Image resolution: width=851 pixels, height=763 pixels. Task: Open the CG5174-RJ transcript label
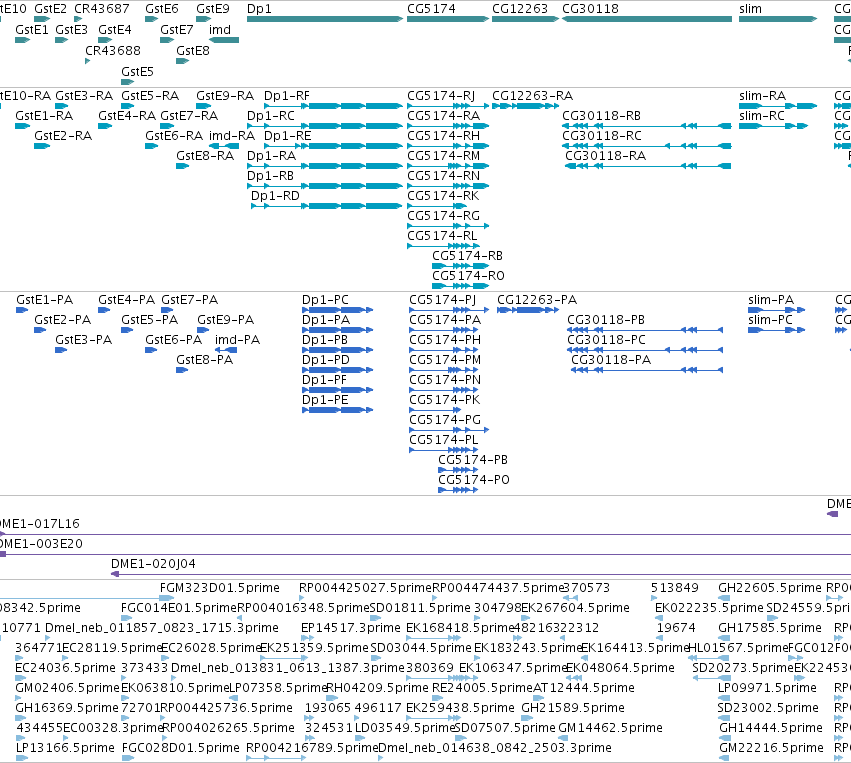point(441,96)
